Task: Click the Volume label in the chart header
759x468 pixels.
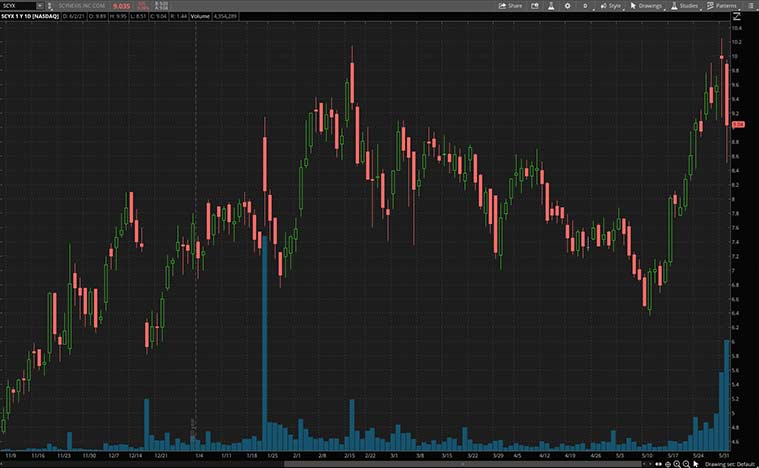Action: pos(200,16)
